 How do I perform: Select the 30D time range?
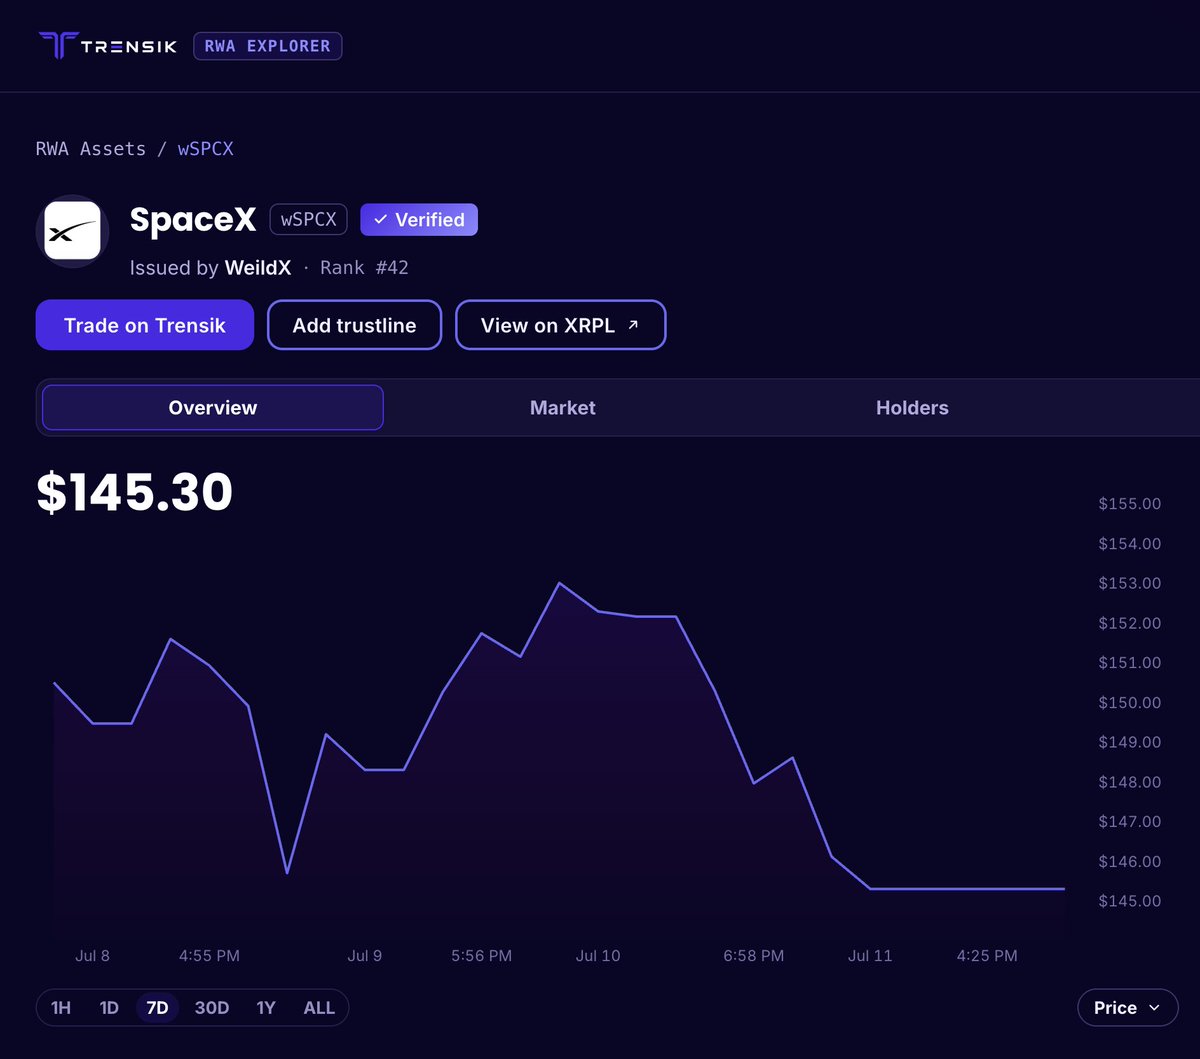point(212,1008)
